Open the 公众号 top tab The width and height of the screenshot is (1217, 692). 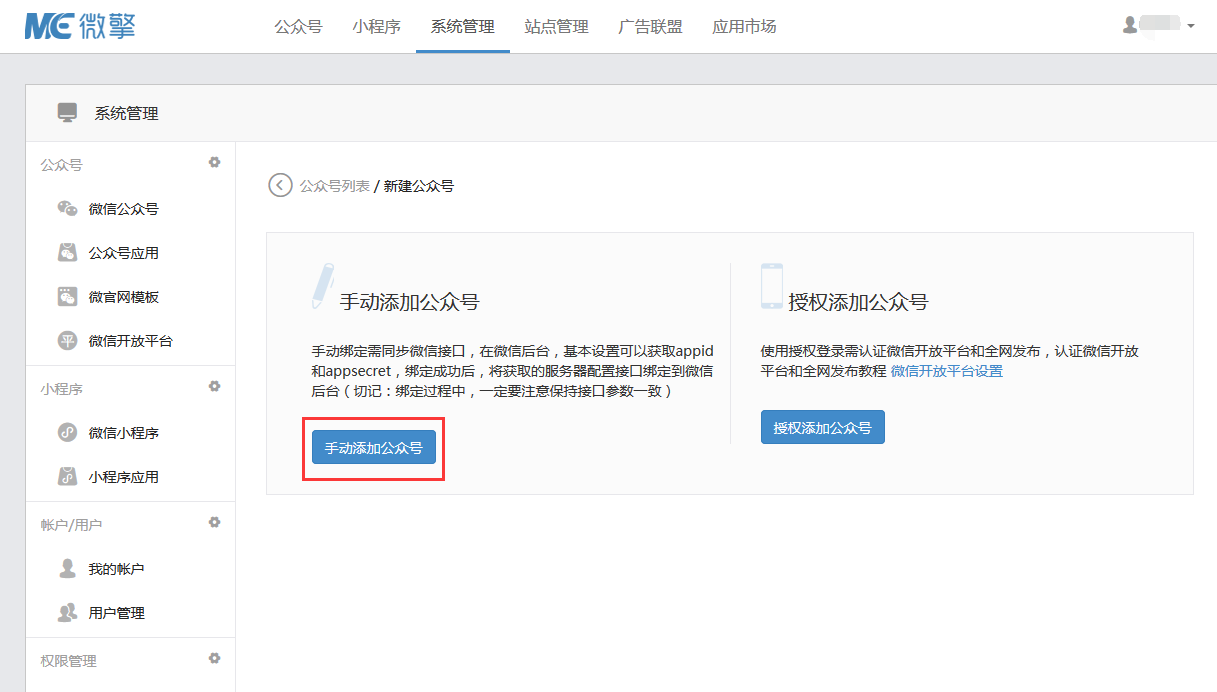(298, 27)
